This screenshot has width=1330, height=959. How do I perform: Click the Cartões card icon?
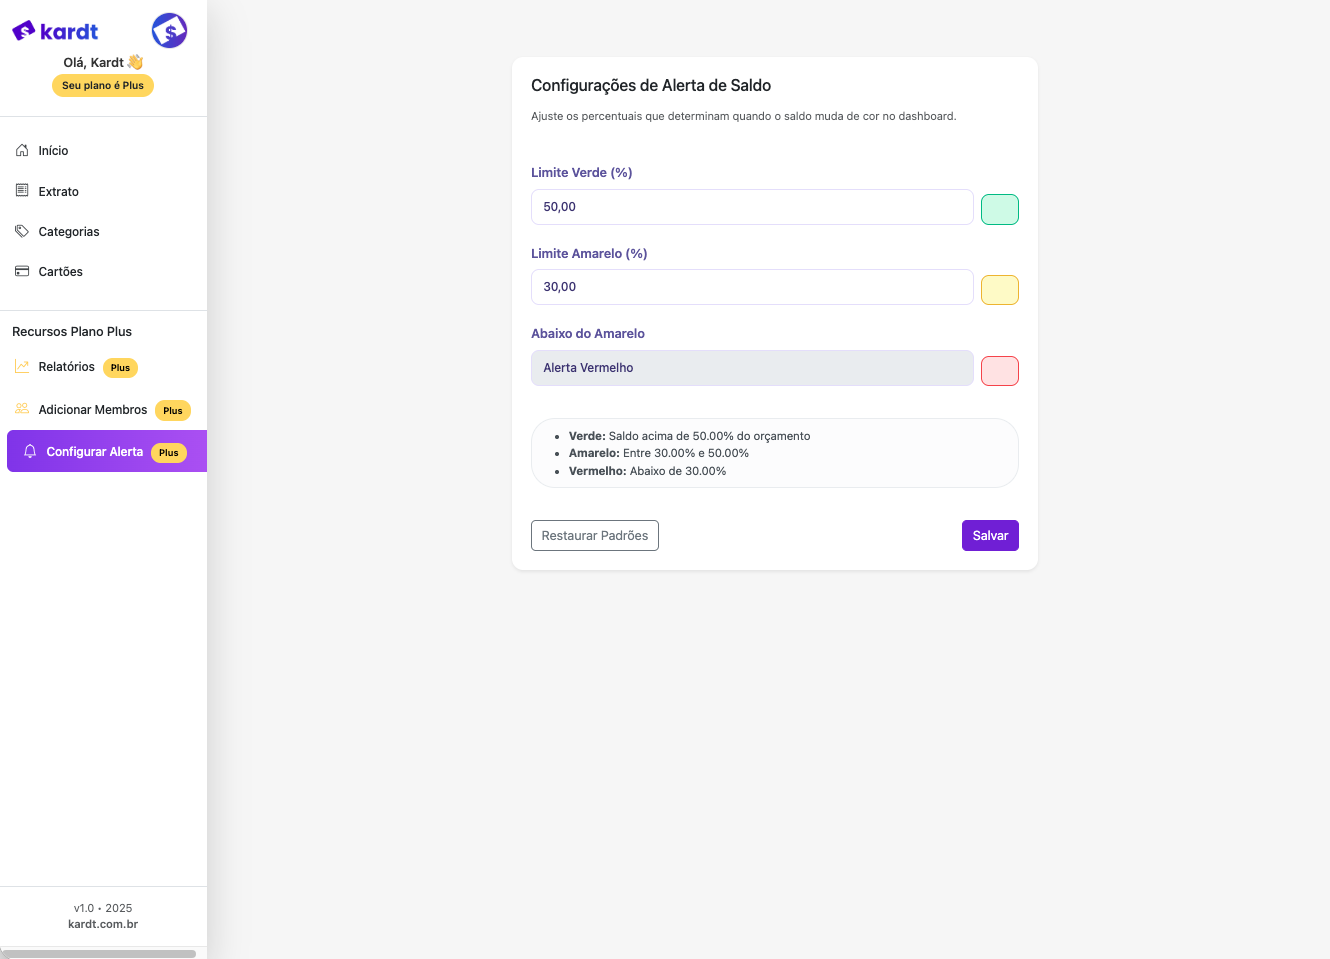pos(22,271)
